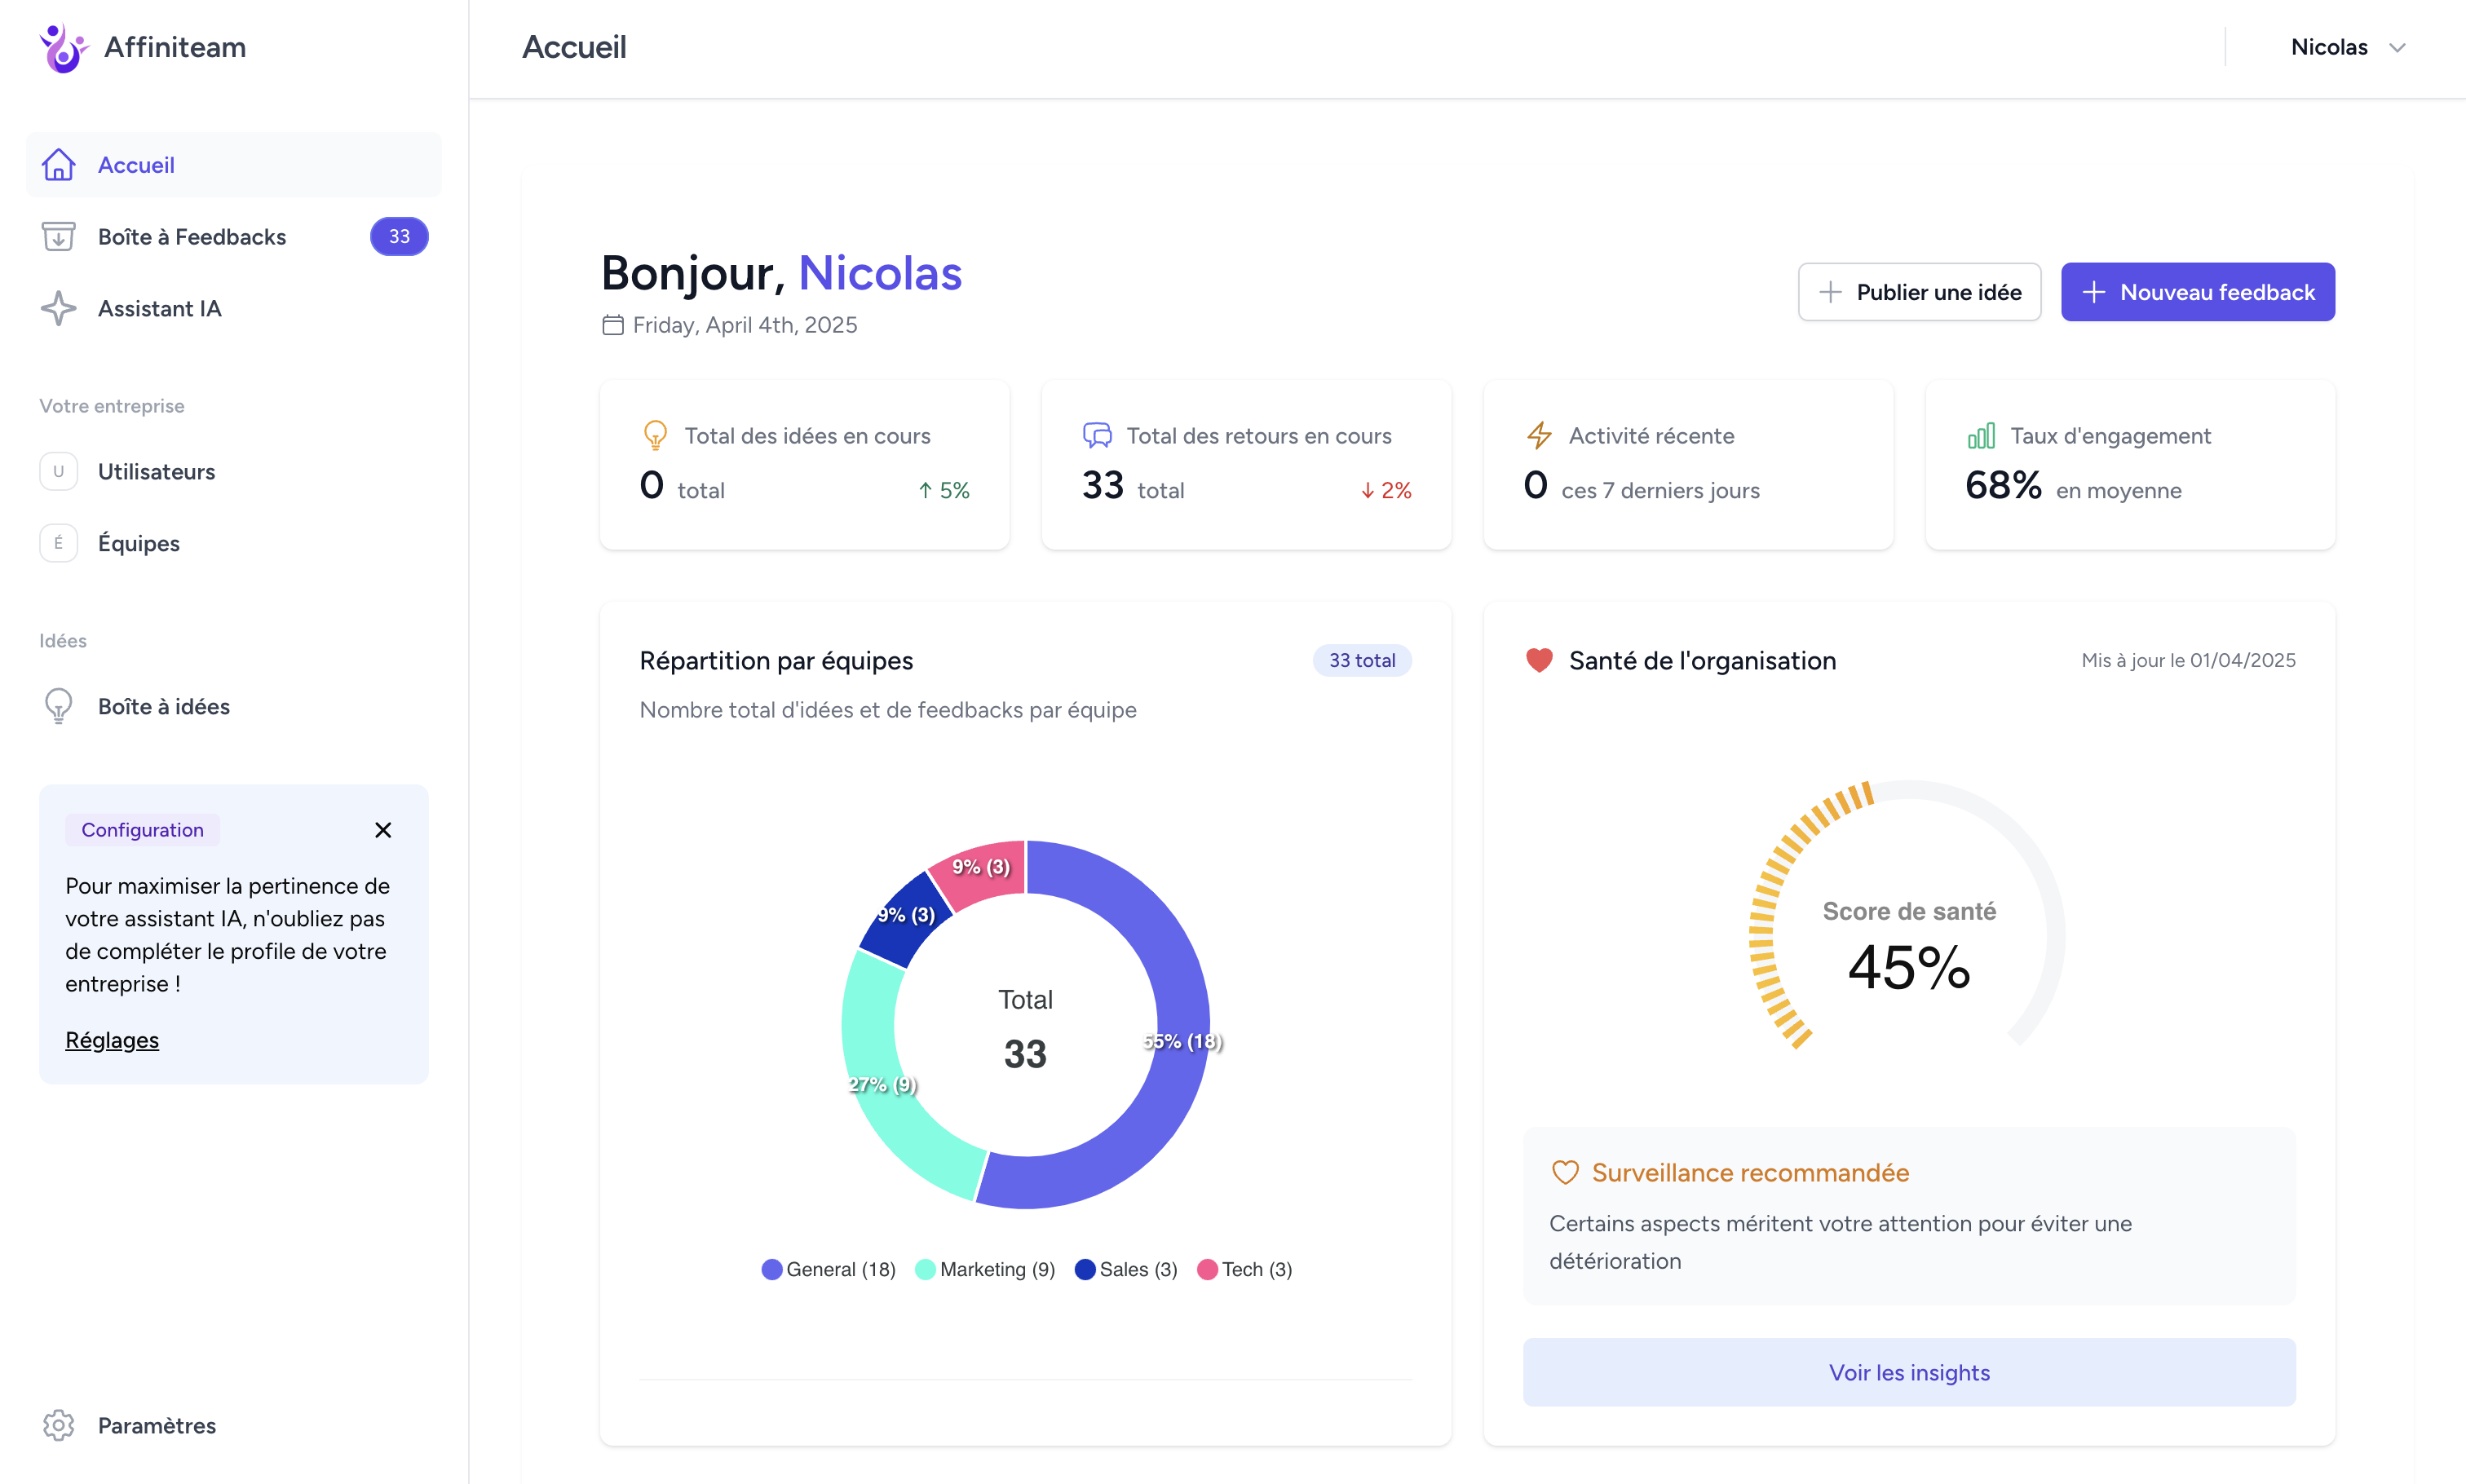Open the Équipes menu item
This screenshot has width=2466, height=1484.
point(139,543)
